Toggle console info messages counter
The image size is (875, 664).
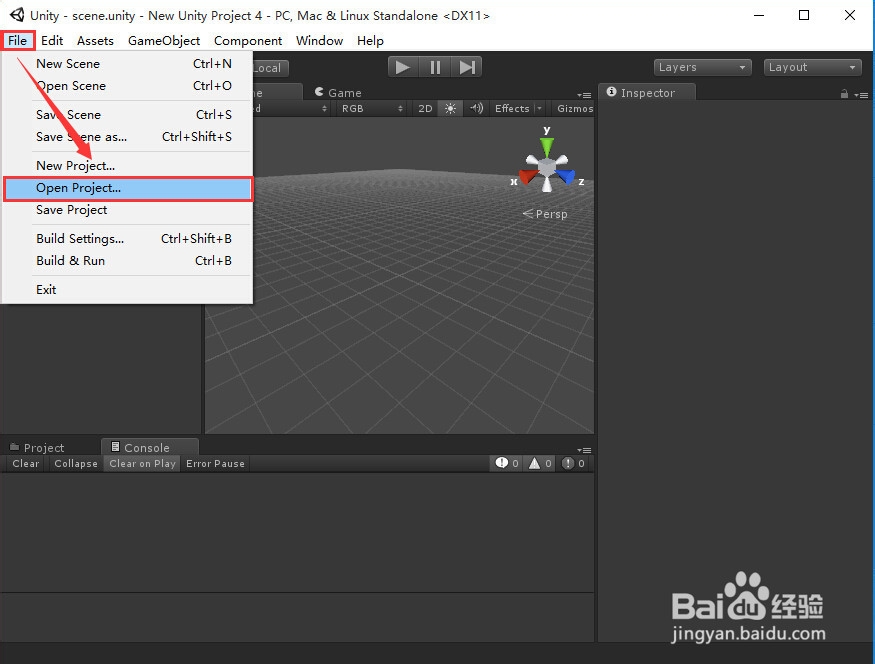(507, 463)
